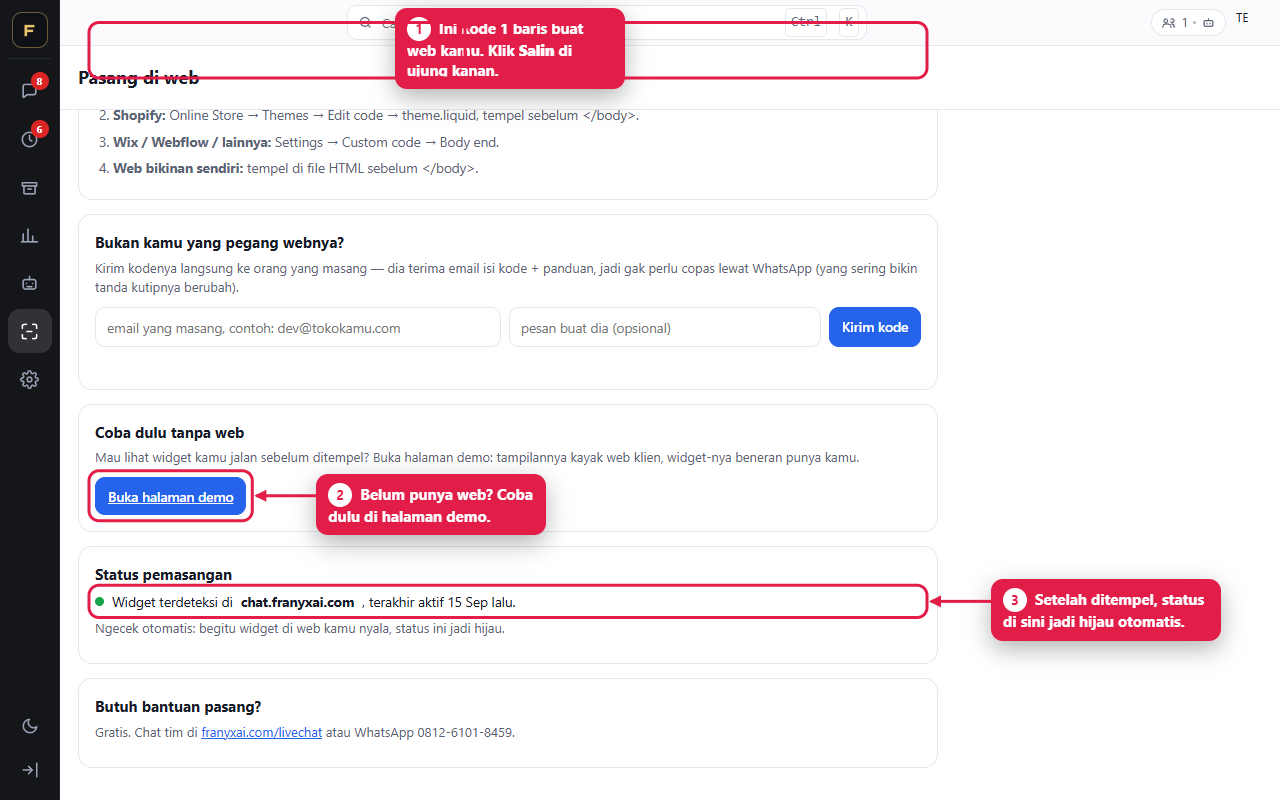Image resolution: width=1280 pixels, height=800 pixels.
Task: Open the bar chart analytics icon
Action: pyautogui.click(x=30, y=236)
